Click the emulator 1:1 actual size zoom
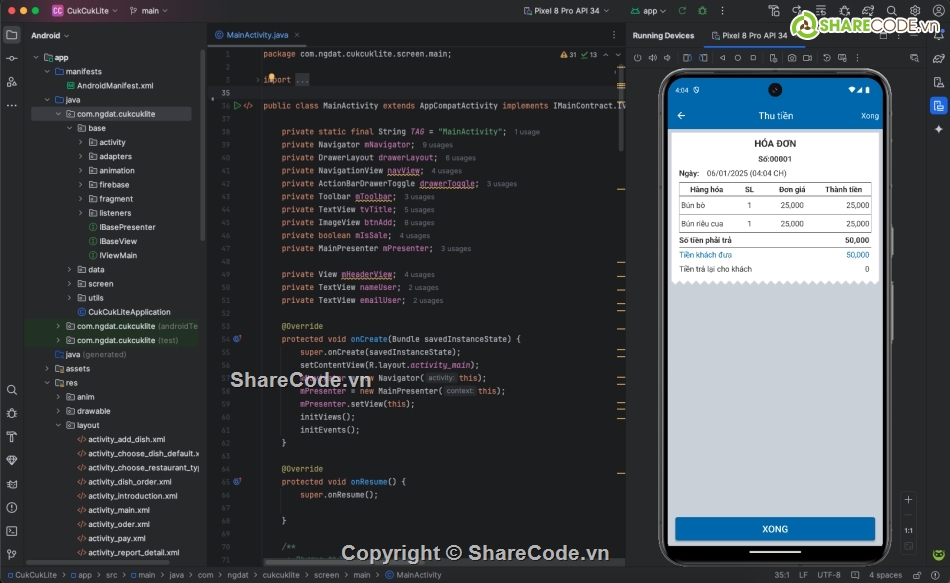950x583 pixels. (908, 530)
